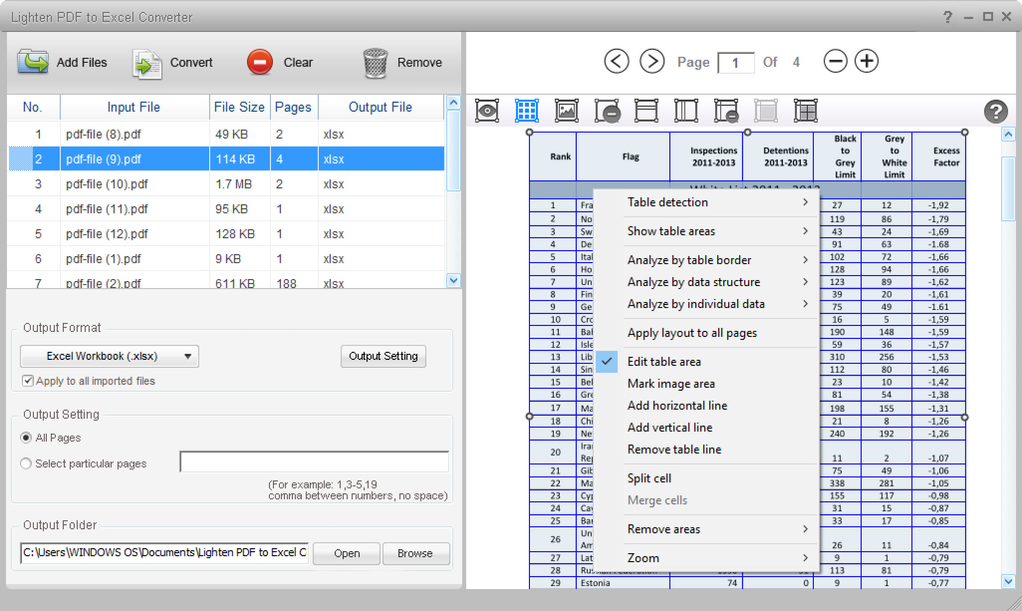
Task: Go to next page arrow
Action: 652,61
